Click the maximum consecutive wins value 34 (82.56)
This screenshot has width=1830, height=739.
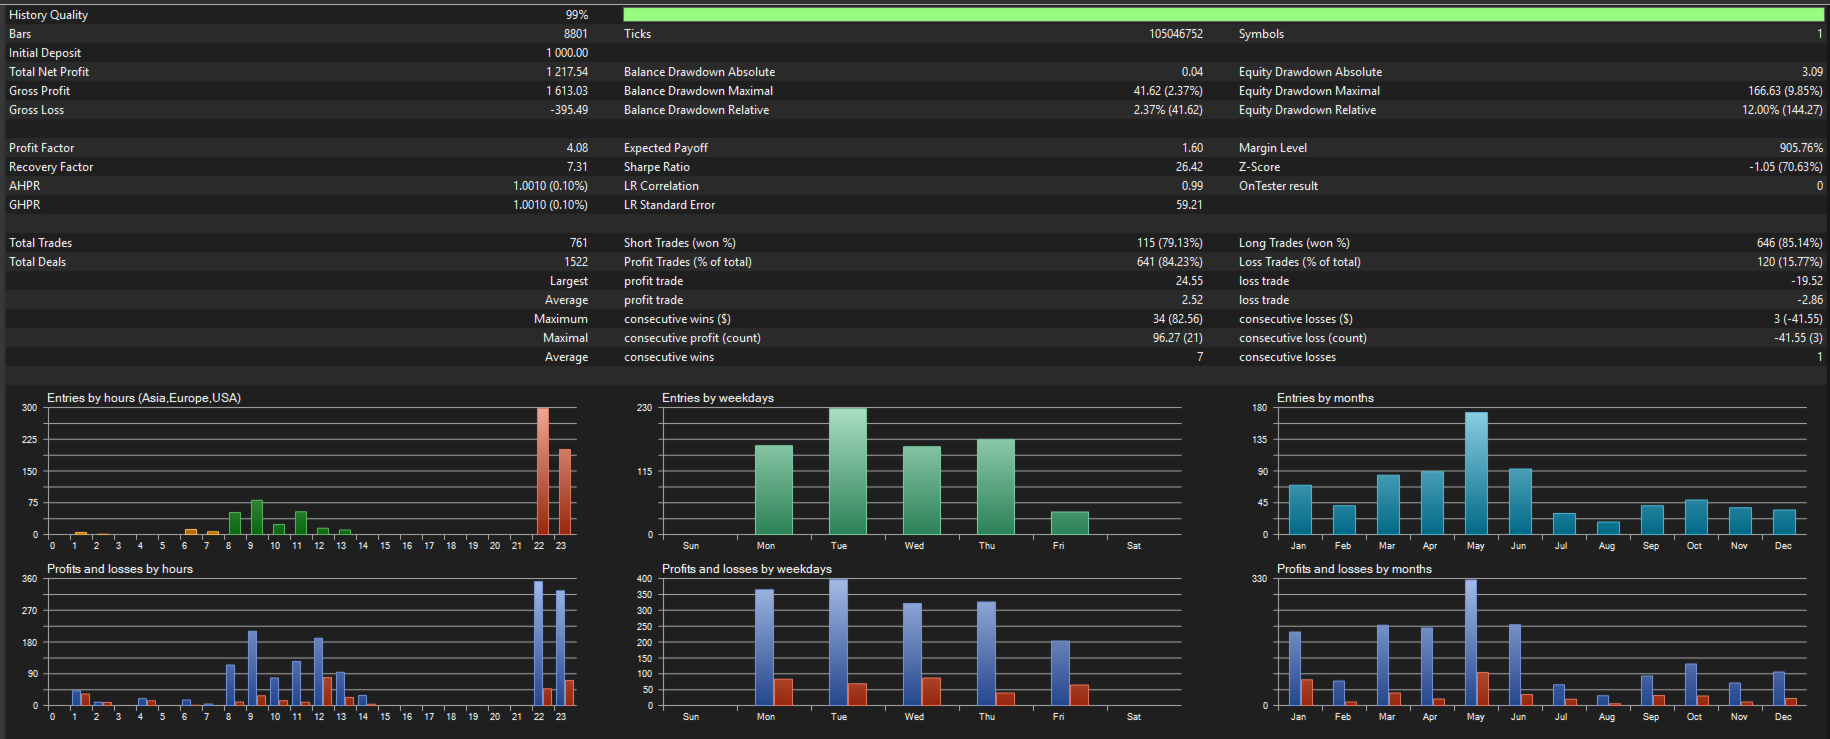[1177, 319]
